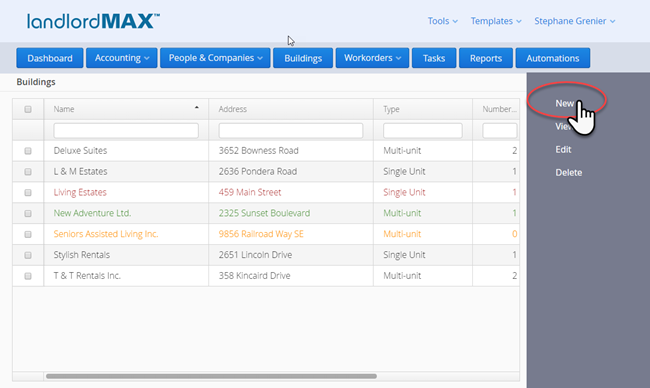Check the Deluxe Suites row checkbox
The image size is (650, 388).
28,151
